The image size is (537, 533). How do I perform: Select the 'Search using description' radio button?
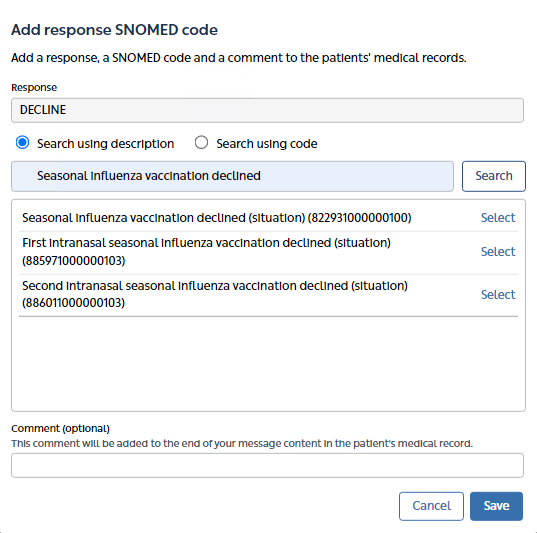click(22, 142)
